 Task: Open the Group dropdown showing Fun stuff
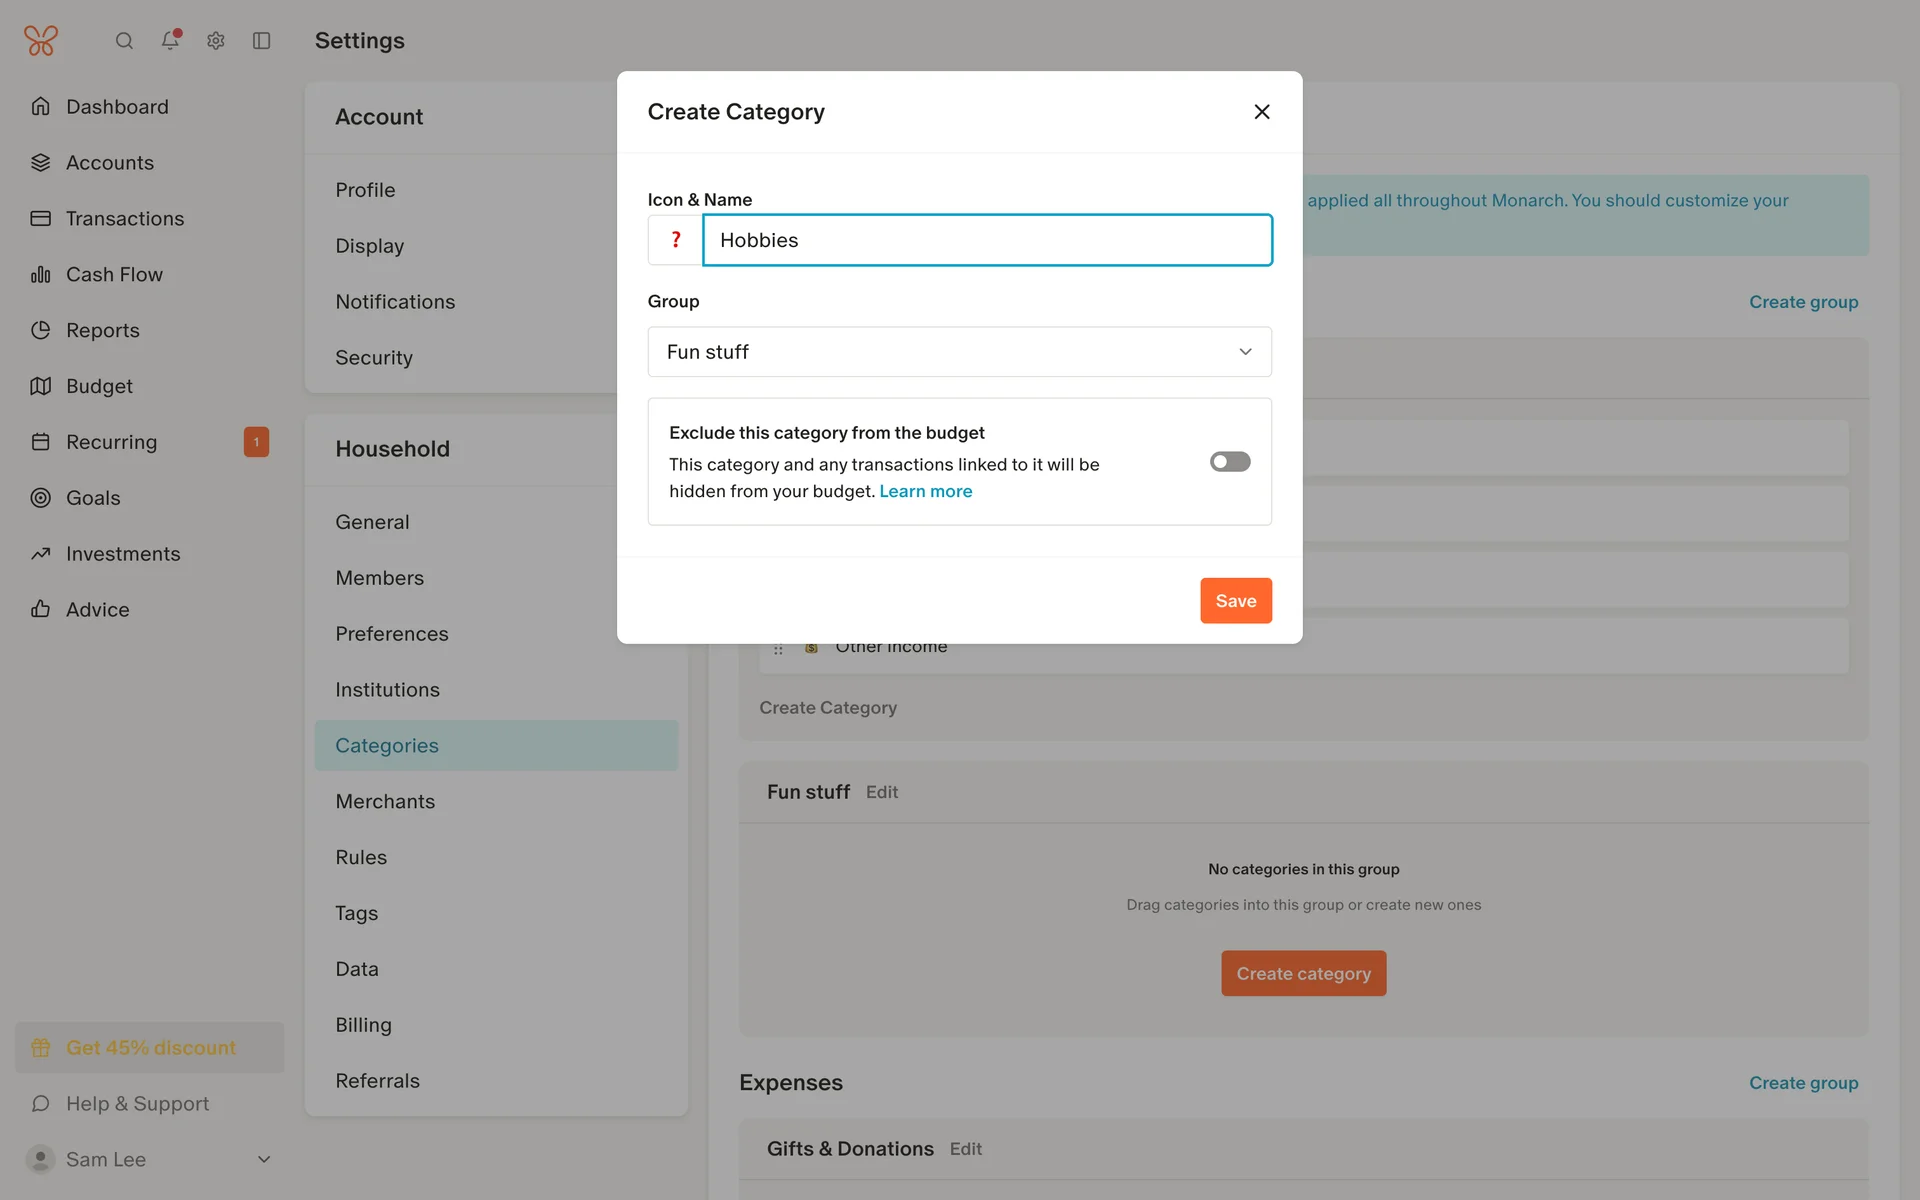[959, 352]
